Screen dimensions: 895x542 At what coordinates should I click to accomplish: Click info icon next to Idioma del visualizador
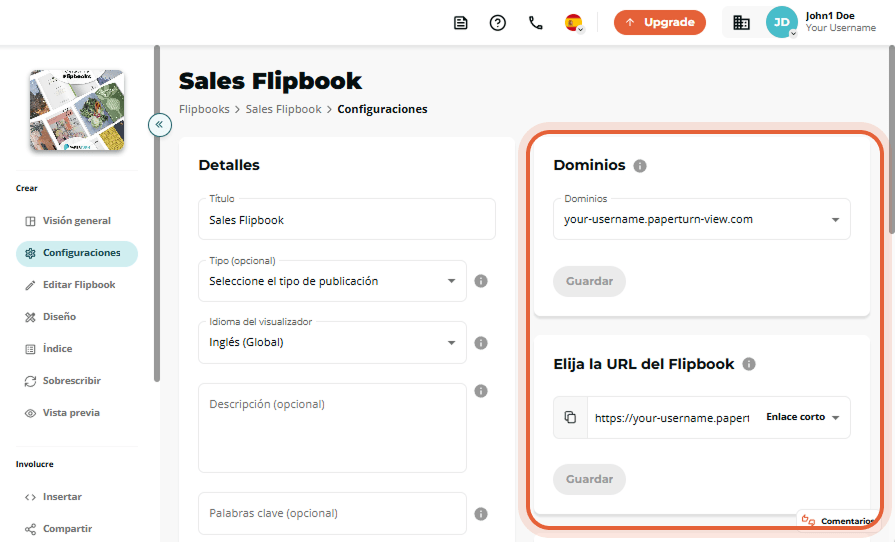point(481,343)
